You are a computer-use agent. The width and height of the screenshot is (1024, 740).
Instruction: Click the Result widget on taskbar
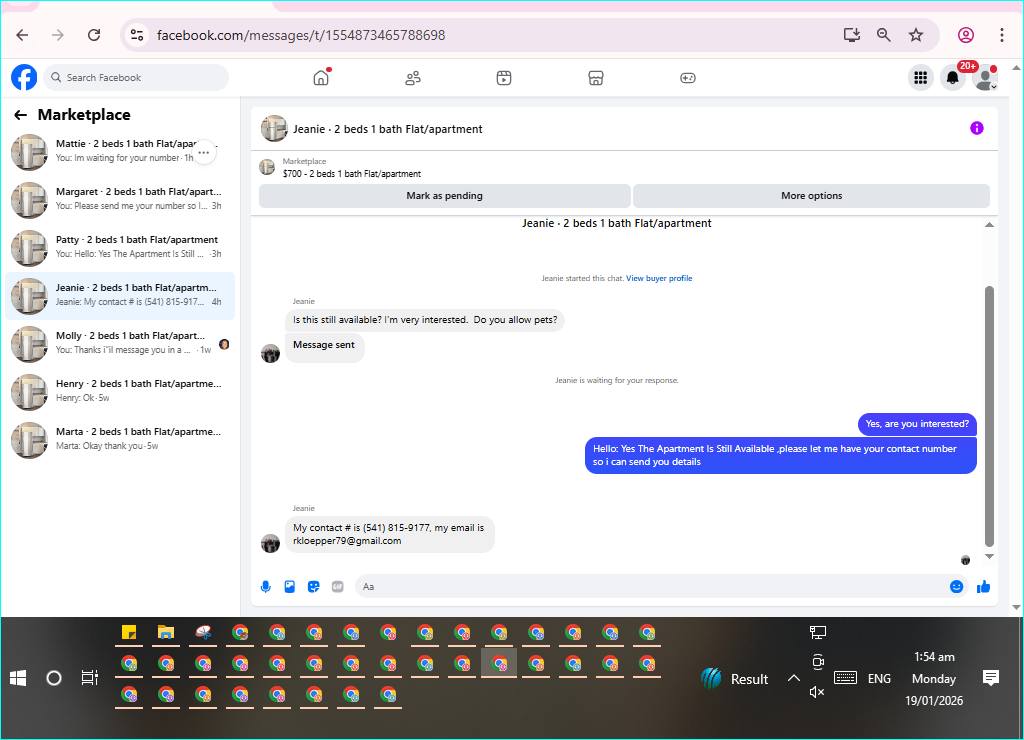click(x=735, y=679)
